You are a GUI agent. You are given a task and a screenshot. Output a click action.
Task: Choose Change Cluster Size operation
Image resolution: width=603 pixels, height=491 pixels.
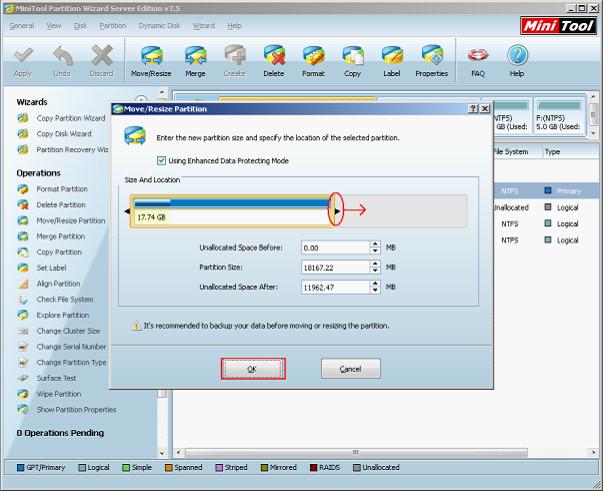click(x=58, y=331)
